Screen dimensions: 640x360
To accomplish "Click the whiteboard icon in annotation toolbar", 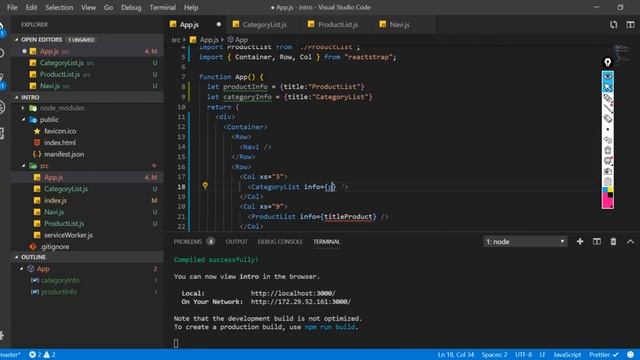I will 607,161.
